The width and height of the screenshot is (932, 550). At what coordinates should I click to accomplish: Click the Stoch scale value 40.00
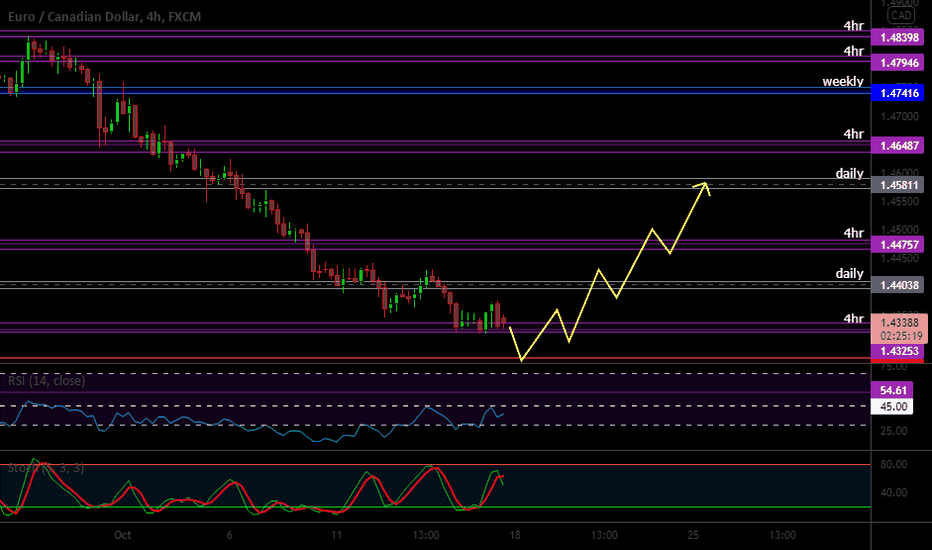click(893, 492)
